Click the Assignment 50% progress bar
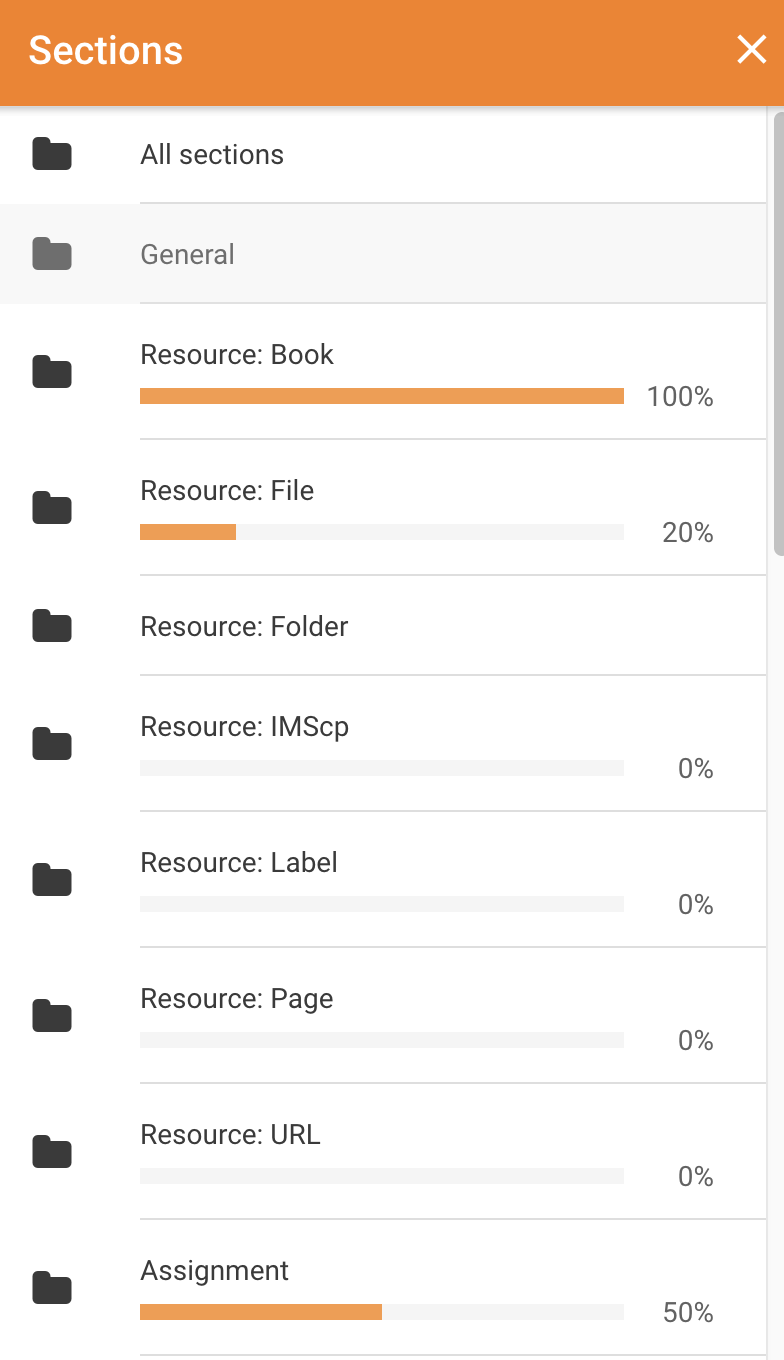 pyautogui.click(x=382, y=1312)
